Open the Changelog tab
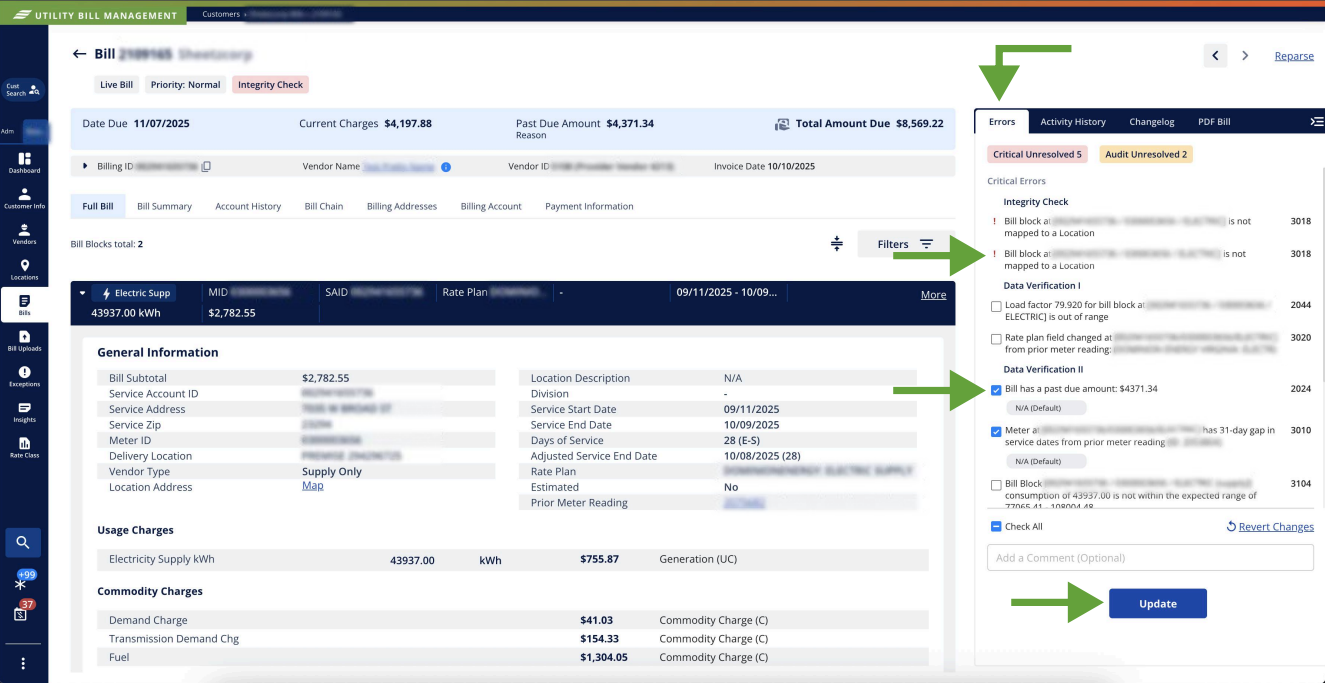 tap(1152, 121)
